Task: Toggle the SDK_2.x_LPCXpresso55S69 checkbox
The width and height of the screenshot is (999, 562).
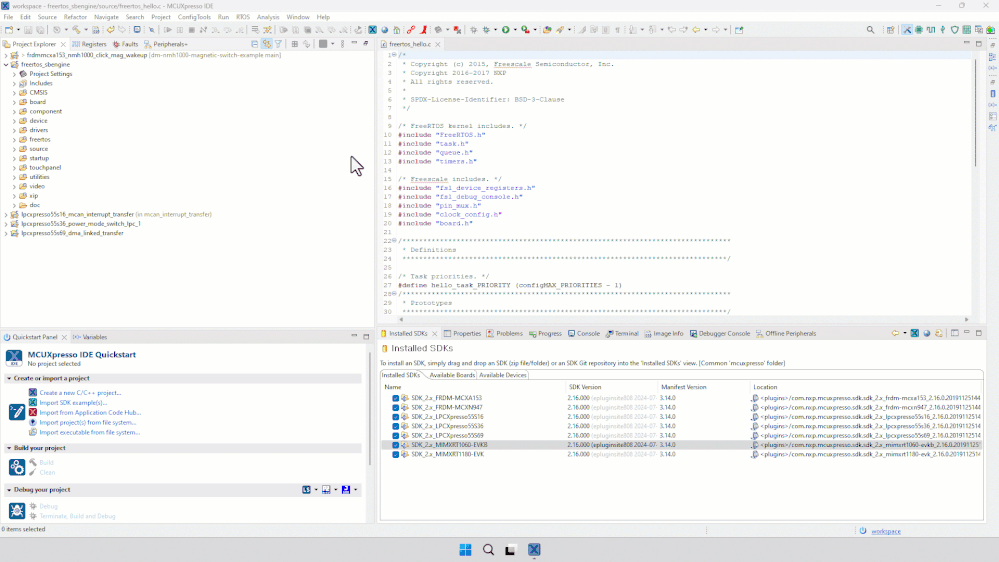Action: click(396, 436)
